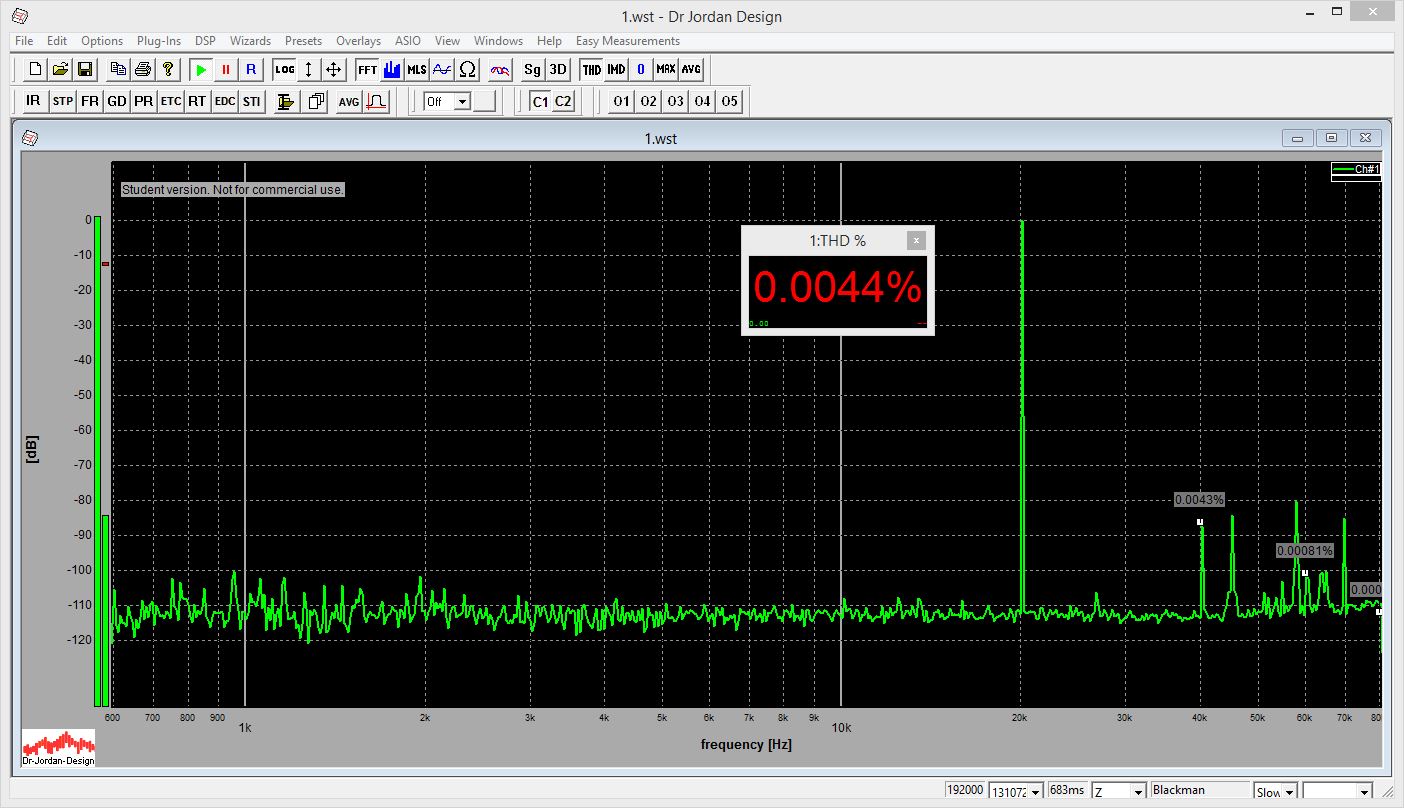Open the DSP menu
The height and width of the screenshot is (808, 1404).
[x=205, y=41]
